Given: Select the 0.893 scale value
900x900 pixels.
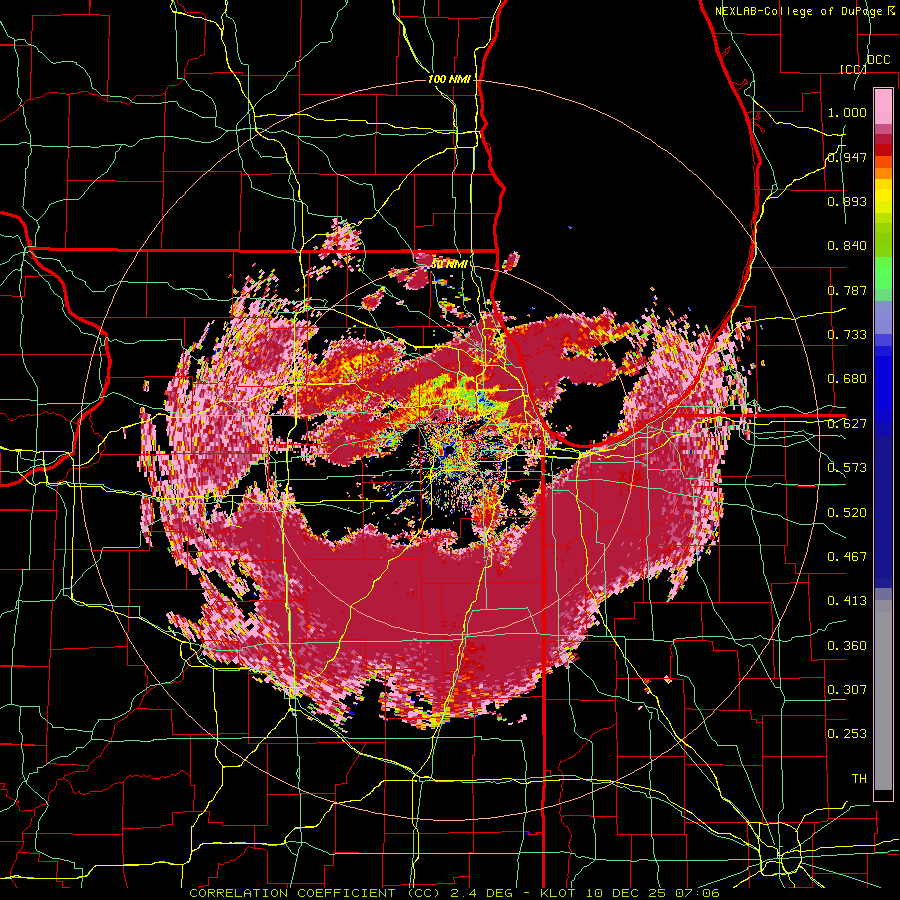Looking at the screenshot, I should pos(847,201).
